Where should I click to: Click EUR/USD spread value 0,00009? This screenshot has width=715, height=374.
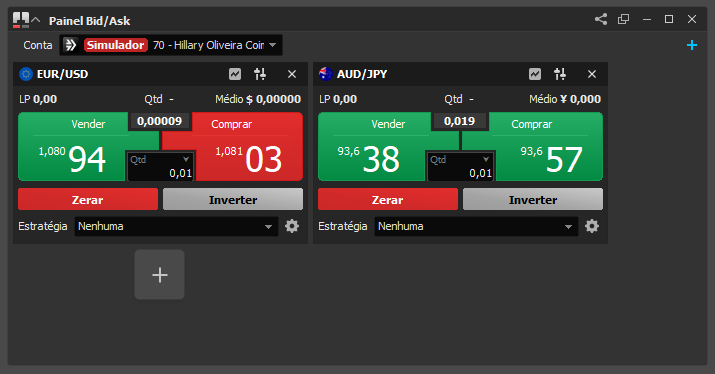(x=160, y=121)
